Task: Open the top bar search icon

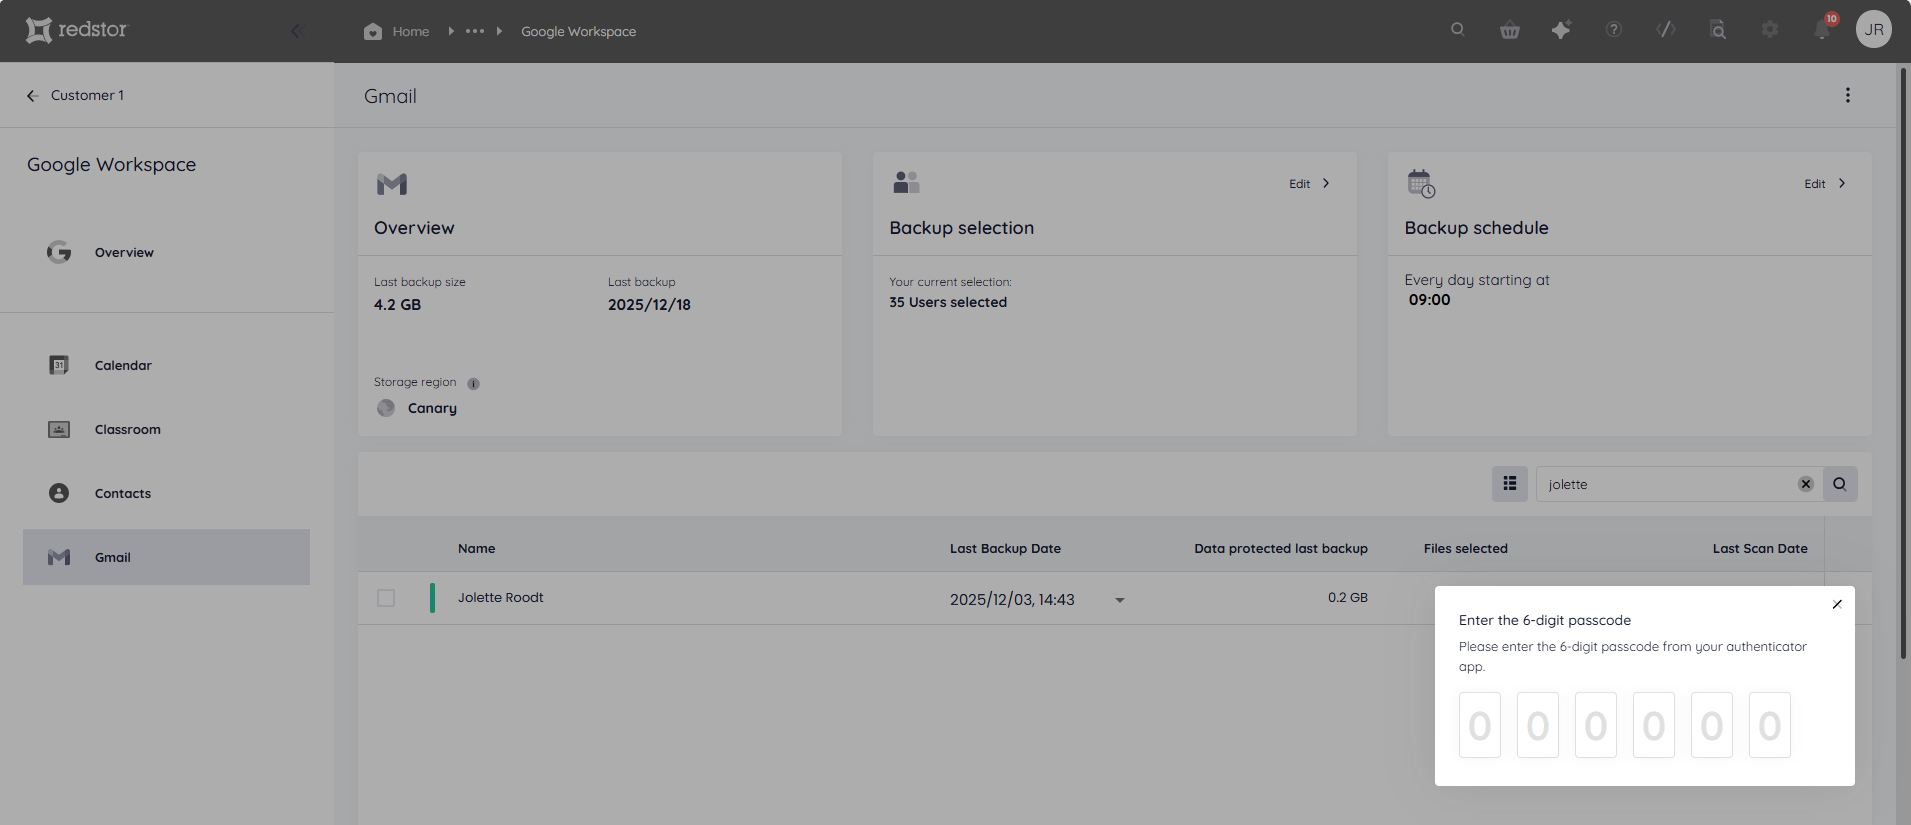Action: pos(1458,29)
